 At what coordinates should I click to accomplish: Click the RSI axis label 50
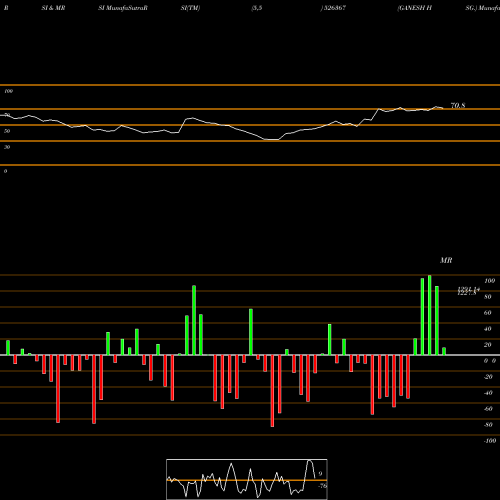(7, 131)
